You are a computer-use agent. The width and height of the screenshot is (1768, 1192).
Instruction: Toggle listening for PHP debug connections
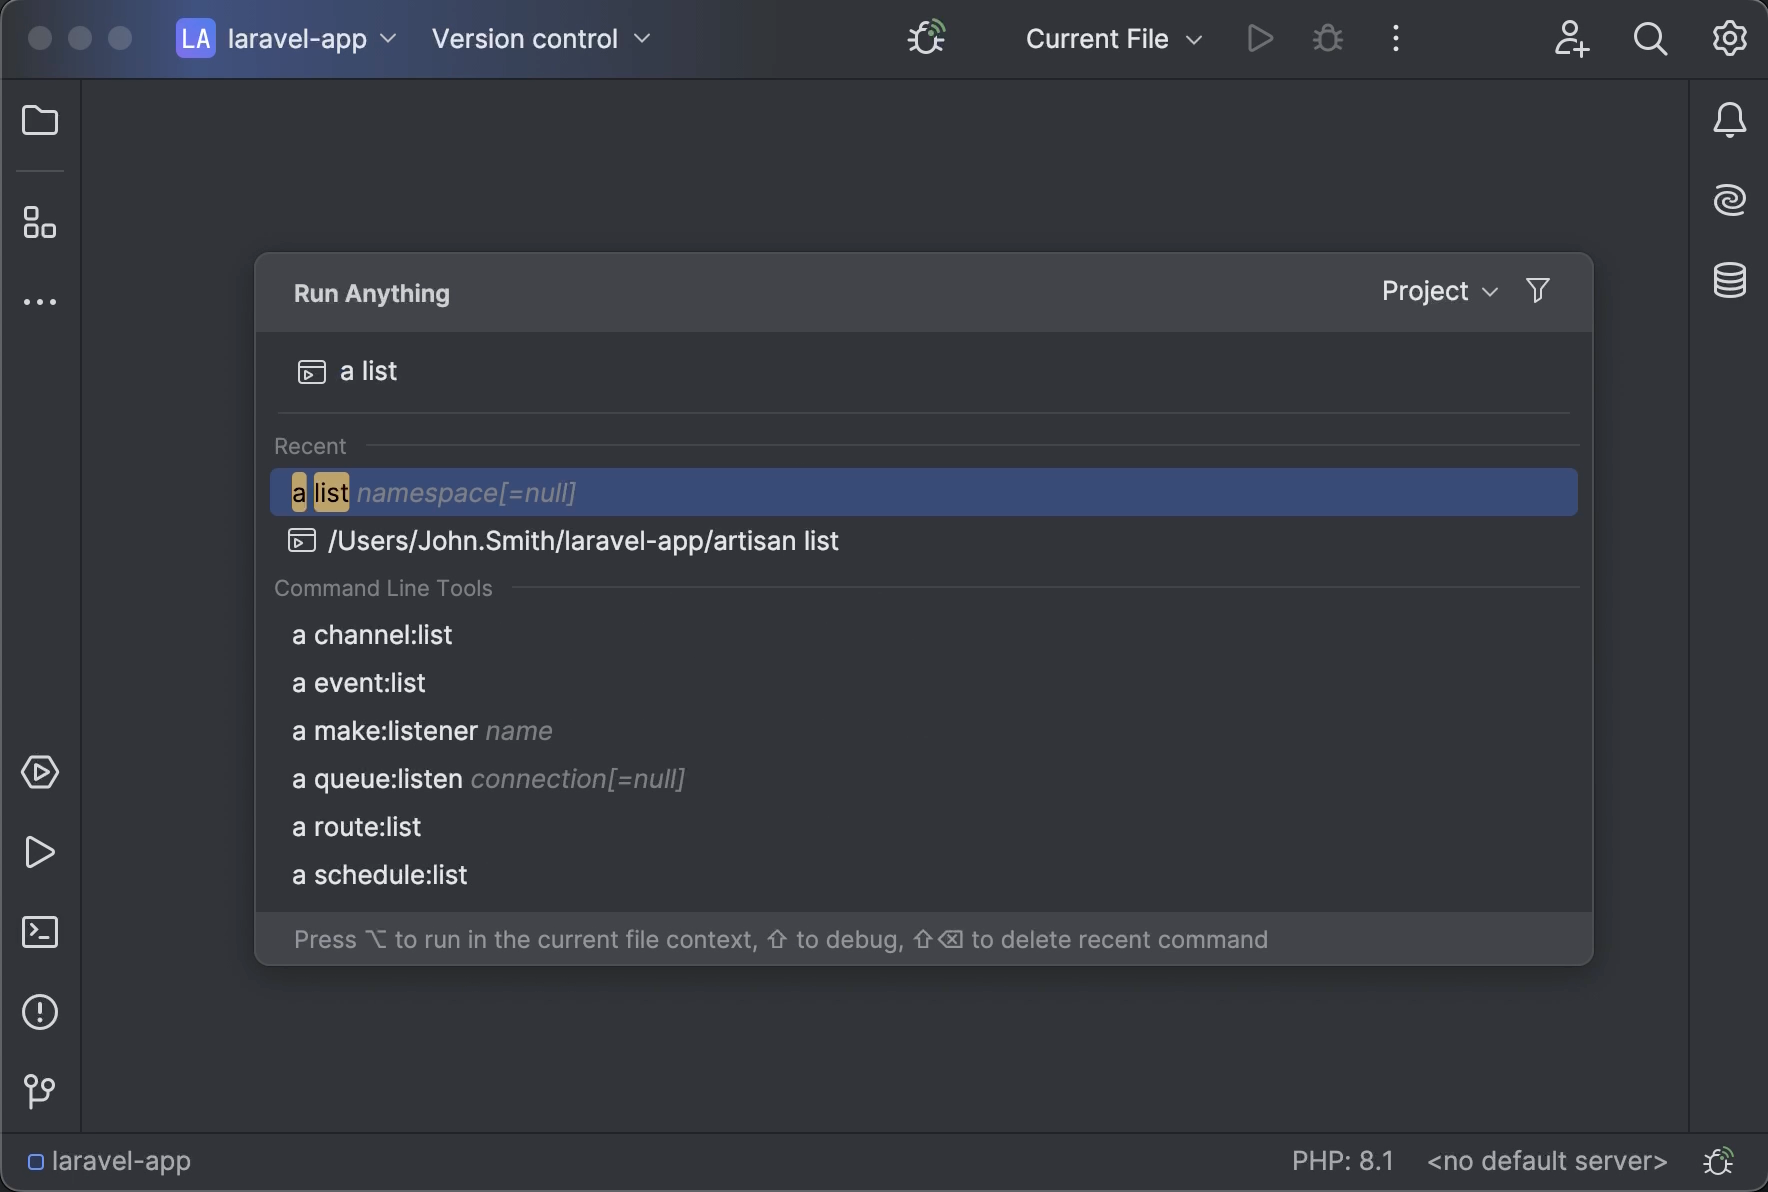click(x=925, y=38)
